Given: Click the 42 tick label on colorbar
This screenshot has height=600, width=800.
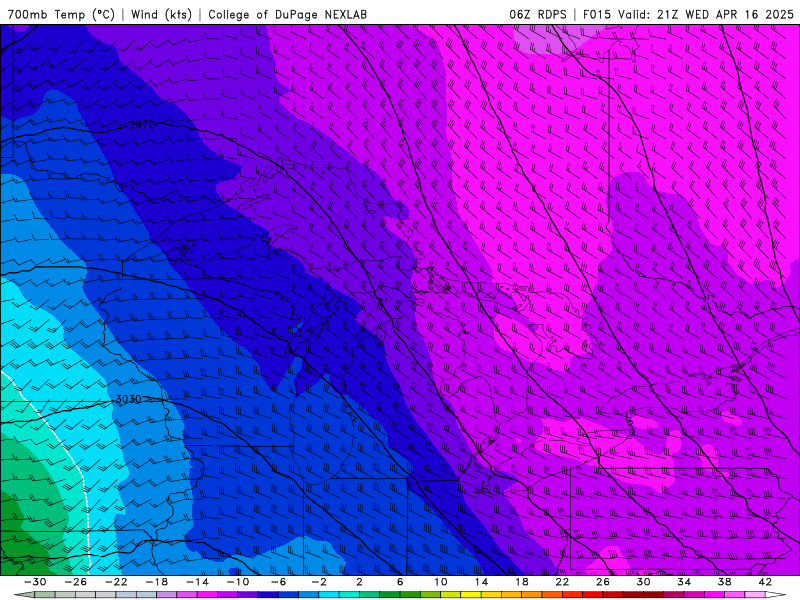Looking at the screenshot, I should (x=765, y=582).
